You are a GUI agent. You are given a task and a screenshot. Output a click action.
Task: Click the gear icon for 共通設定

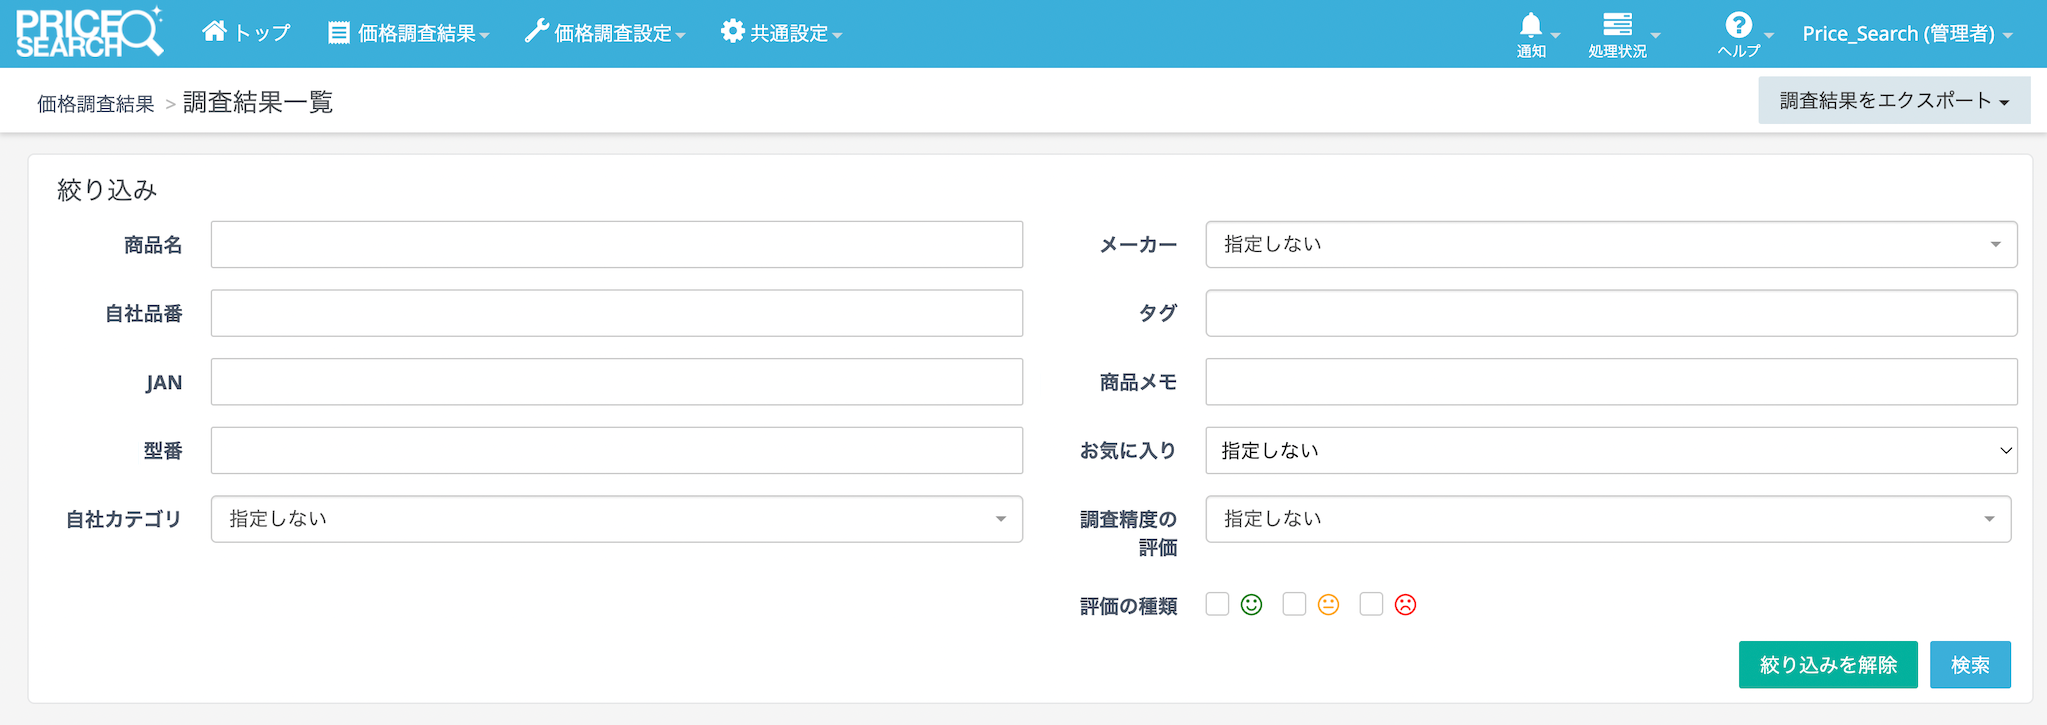(x=732, y=32)
